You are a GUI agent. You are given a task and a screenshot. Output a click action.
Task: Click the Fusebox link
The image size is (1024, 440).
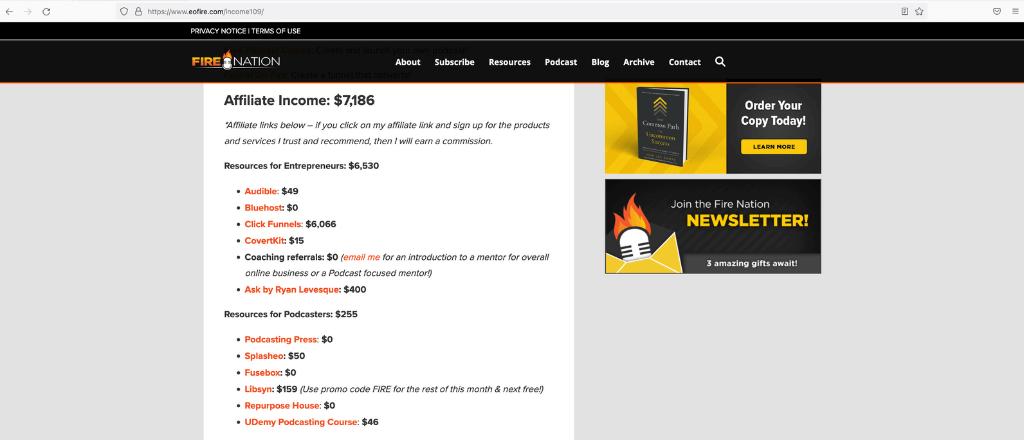tap(263, 372)
